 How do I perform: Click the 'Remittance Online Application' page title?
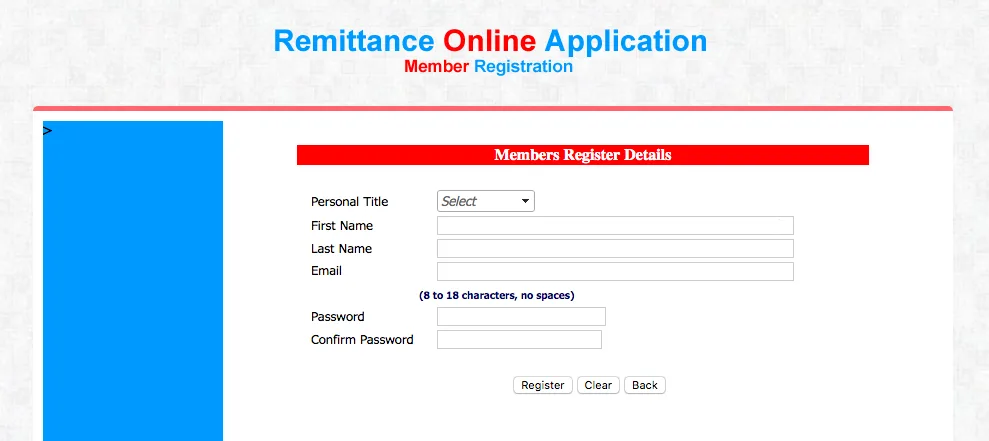pyautogui.click(x=490, y=41)
